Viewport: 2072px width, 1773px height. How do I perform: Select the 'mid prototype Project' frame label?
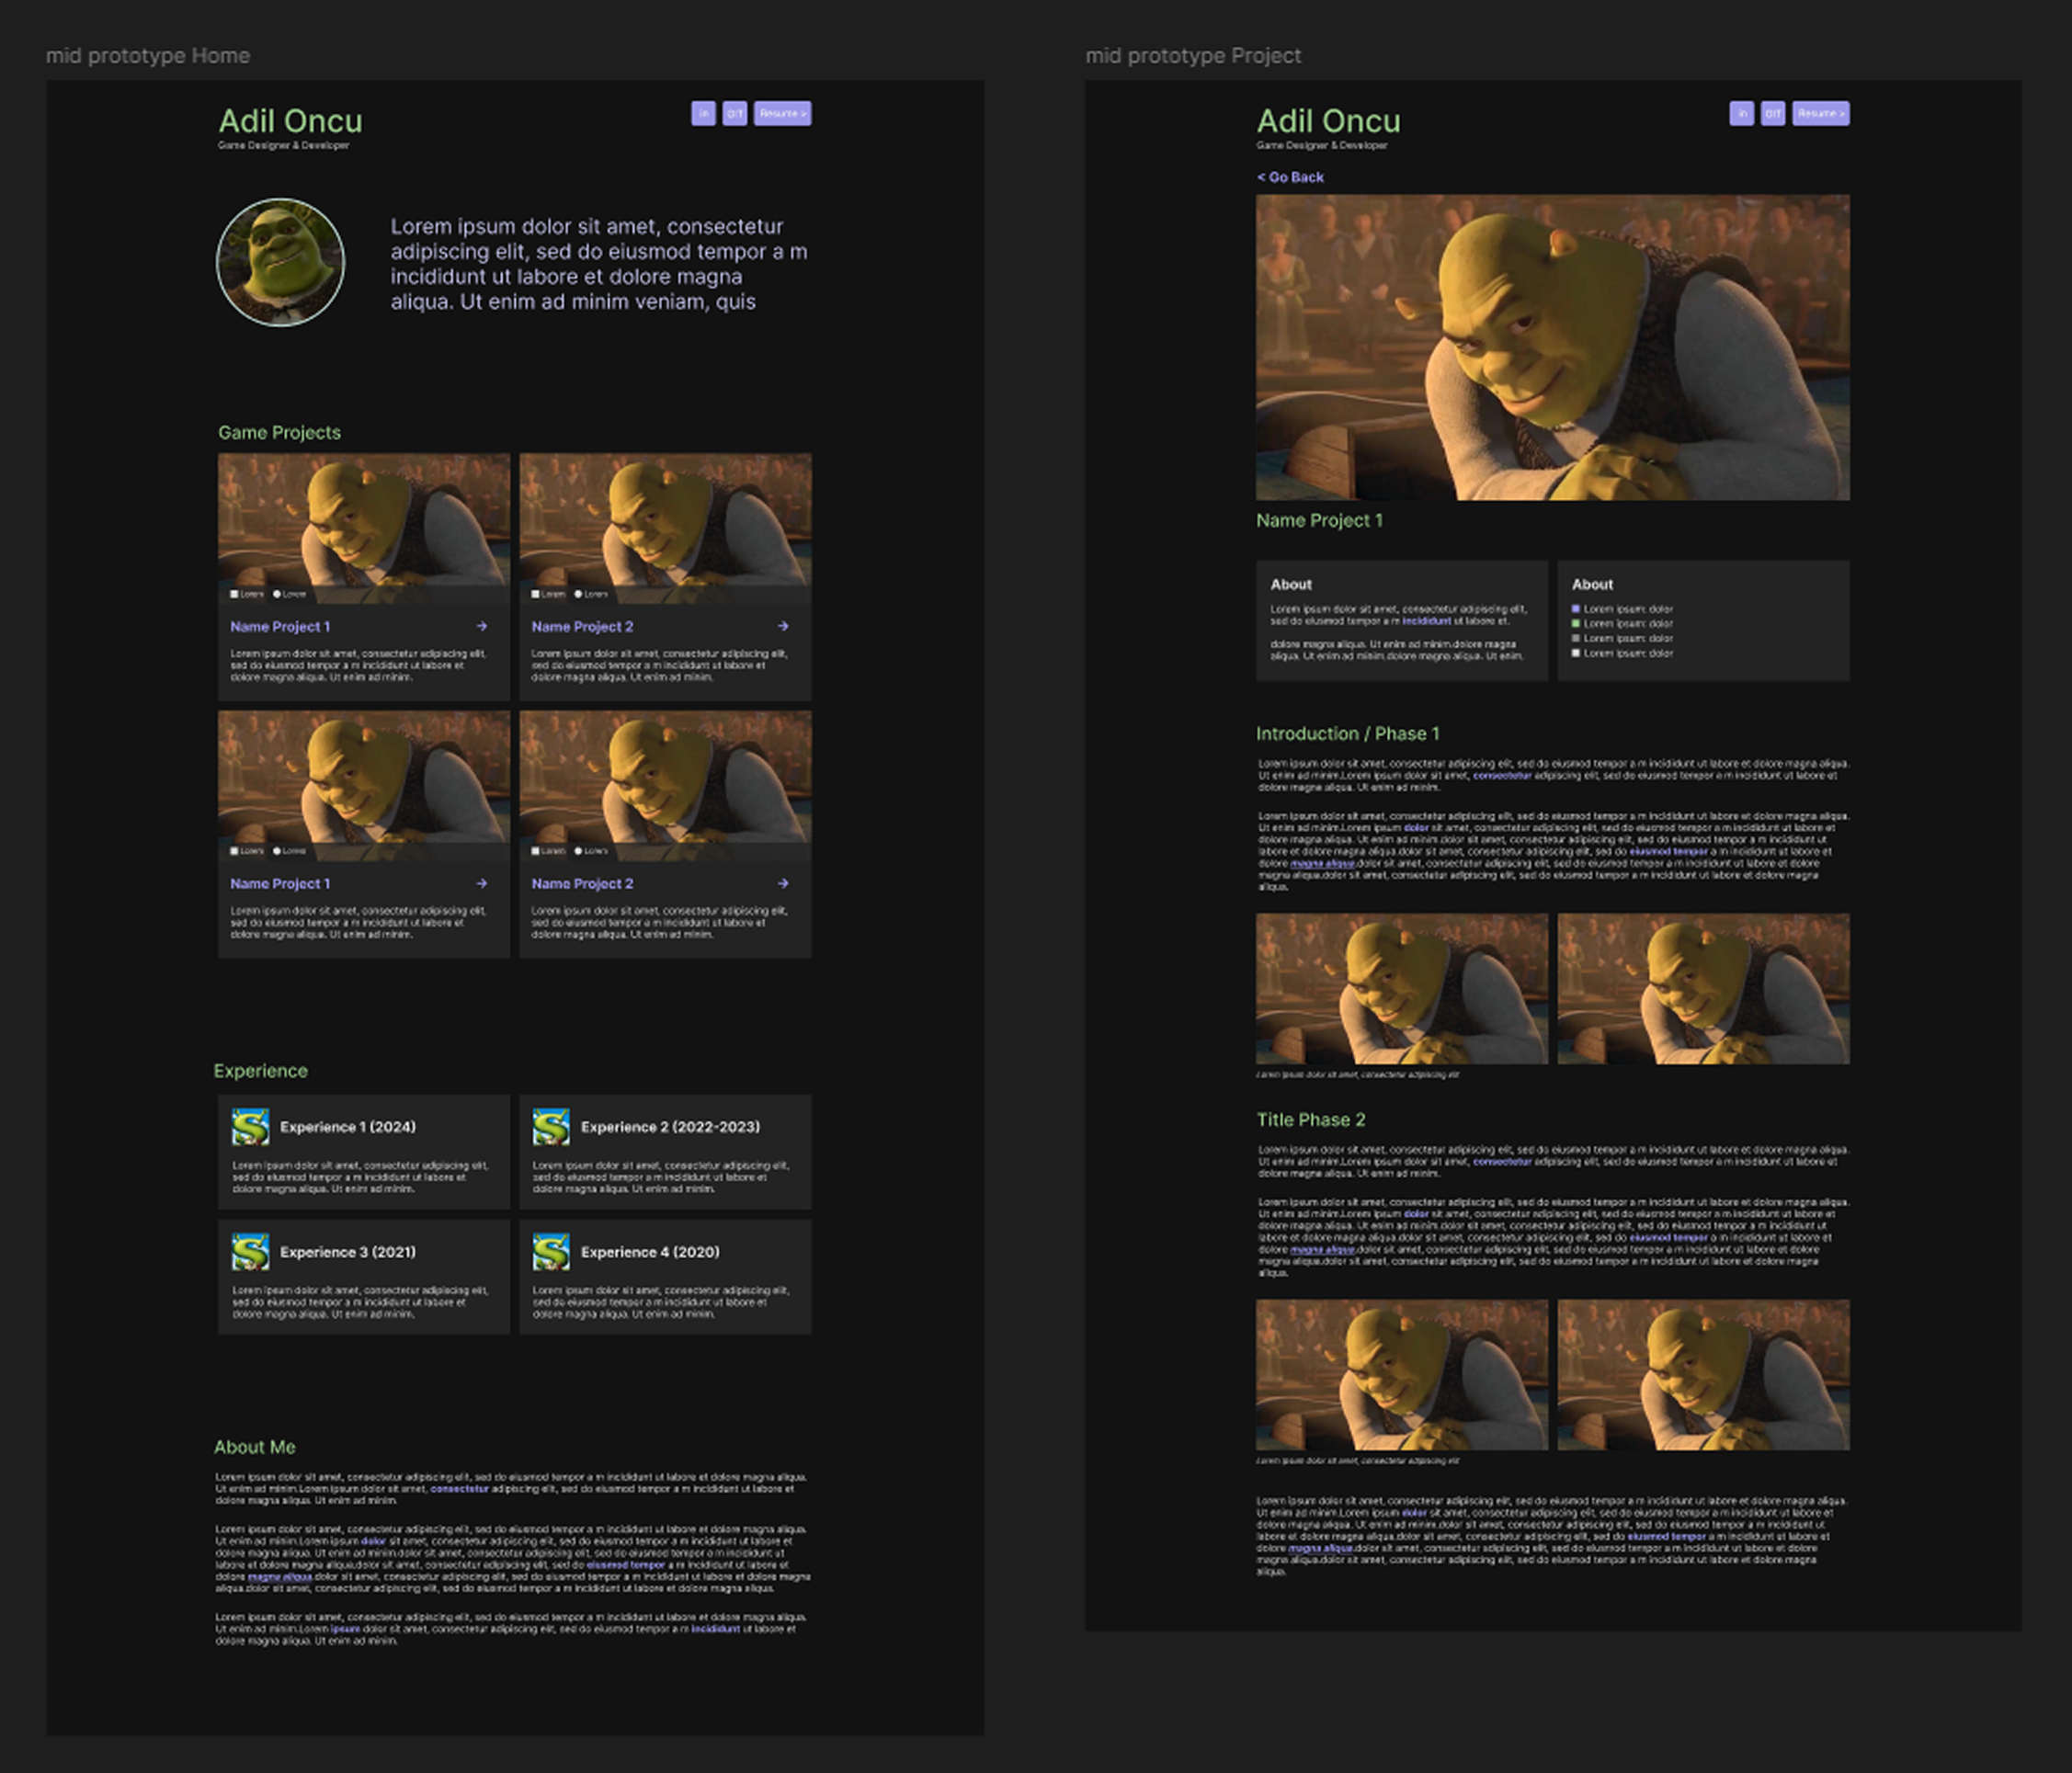click(x=1193, y=56)
